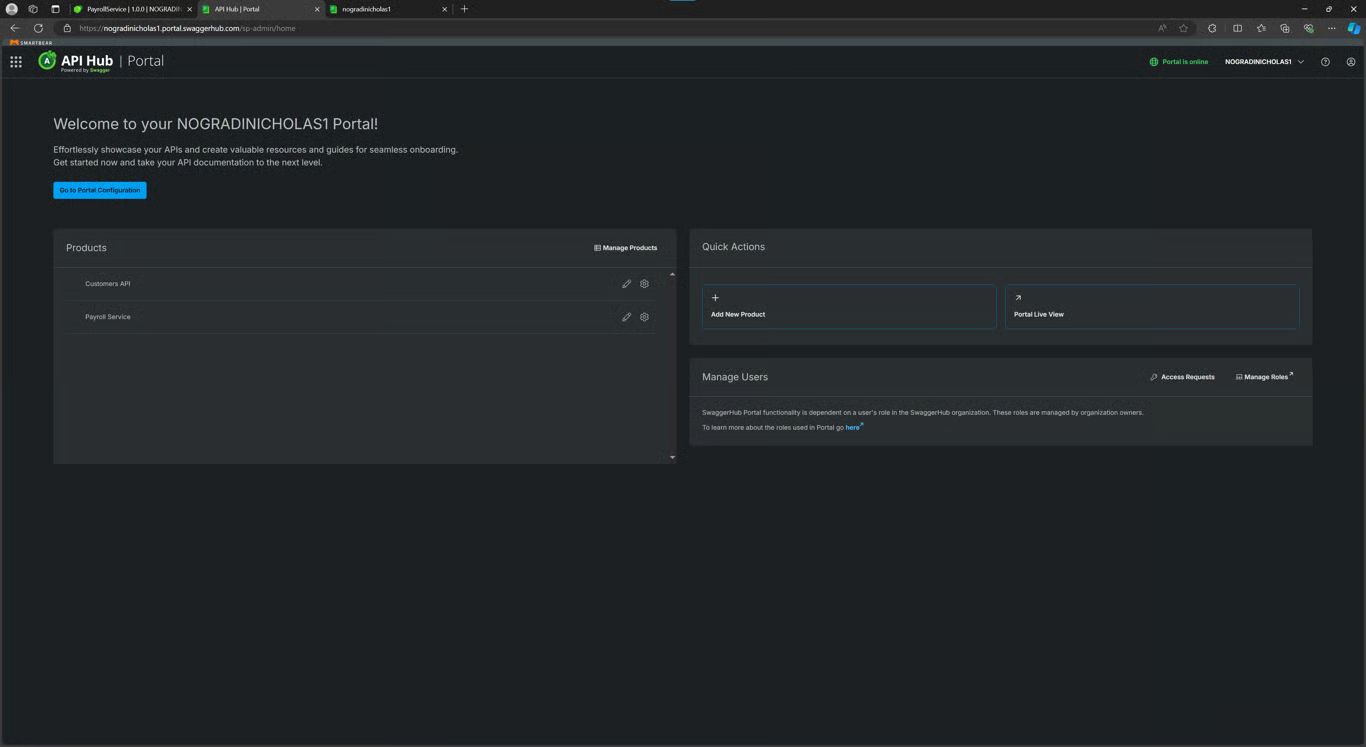1366x747 pixels.
Task: Open Manage Products link
Action: [626, 248]
